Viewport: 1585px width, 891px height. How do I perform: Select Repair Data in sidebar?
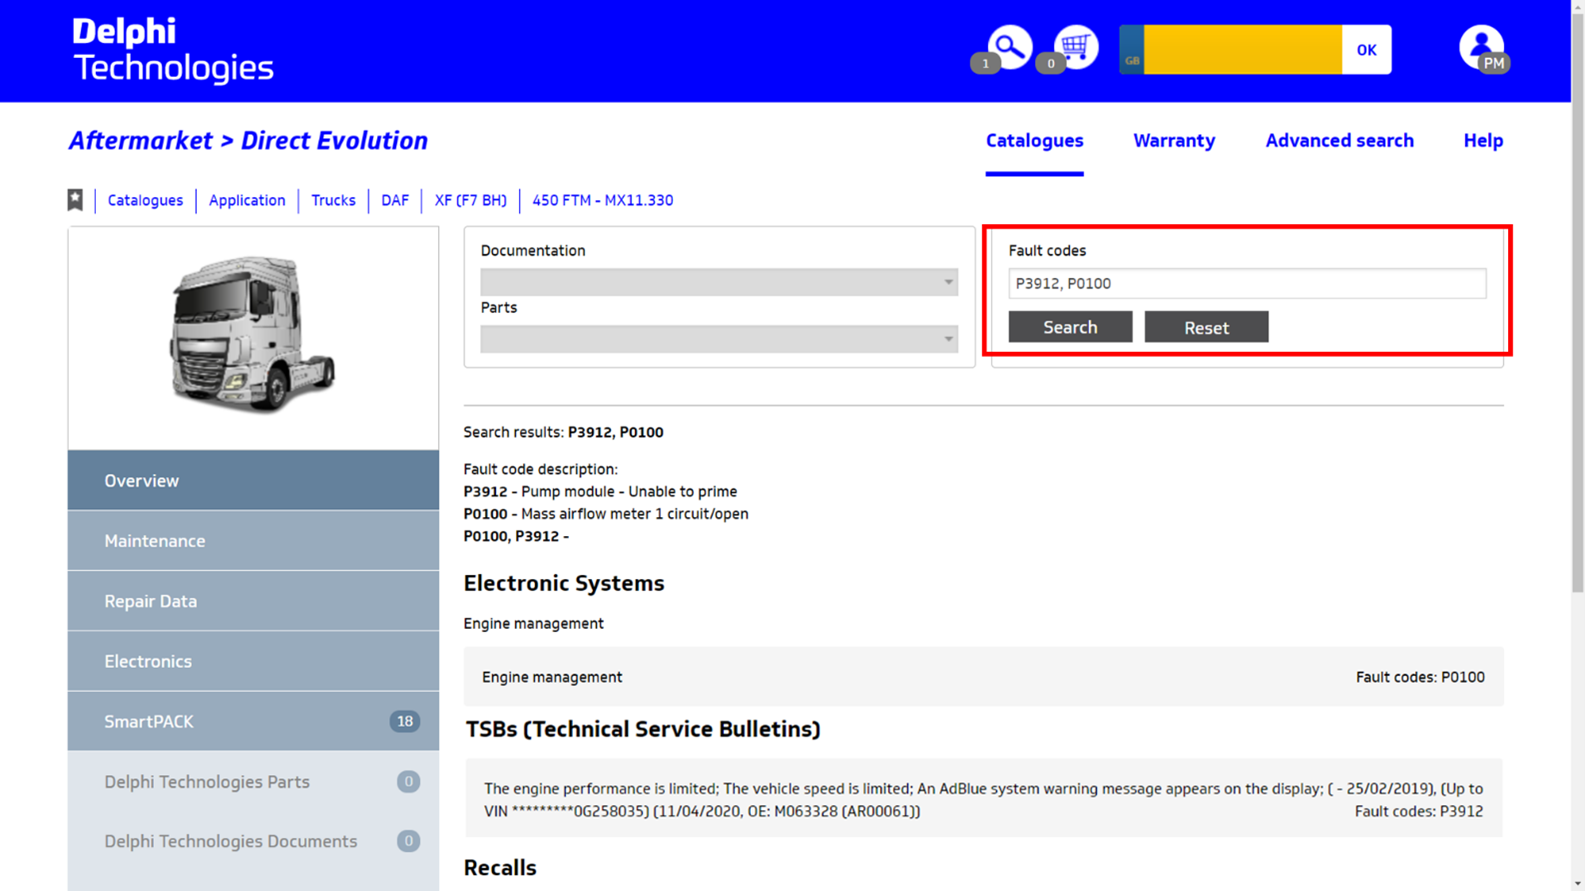tap(253, 601)
